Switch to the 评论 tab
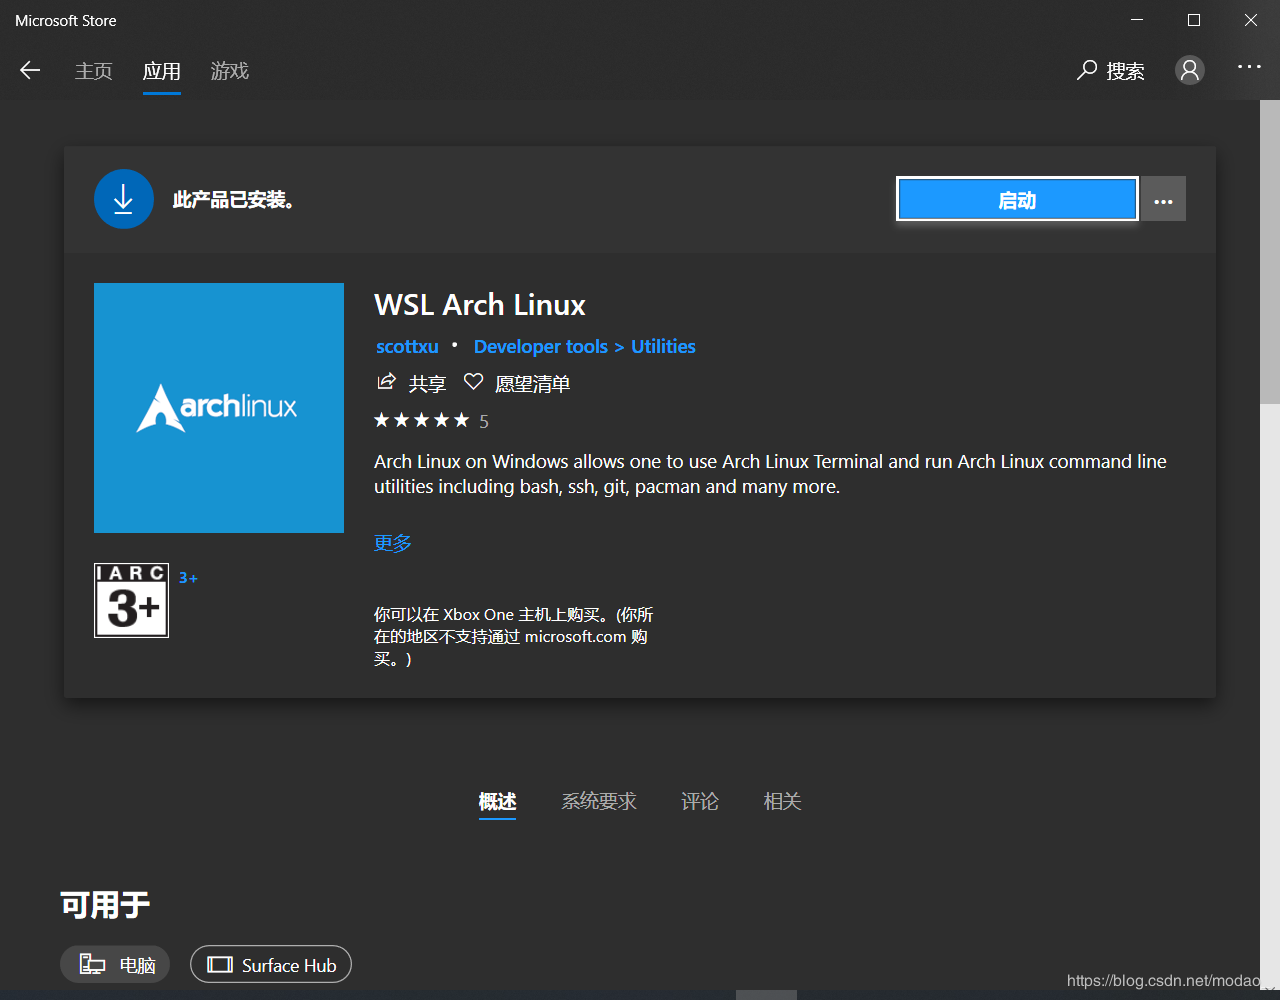Viewport: 1280px width, 1000px height. pyautogui.click(x=699, y=801)
